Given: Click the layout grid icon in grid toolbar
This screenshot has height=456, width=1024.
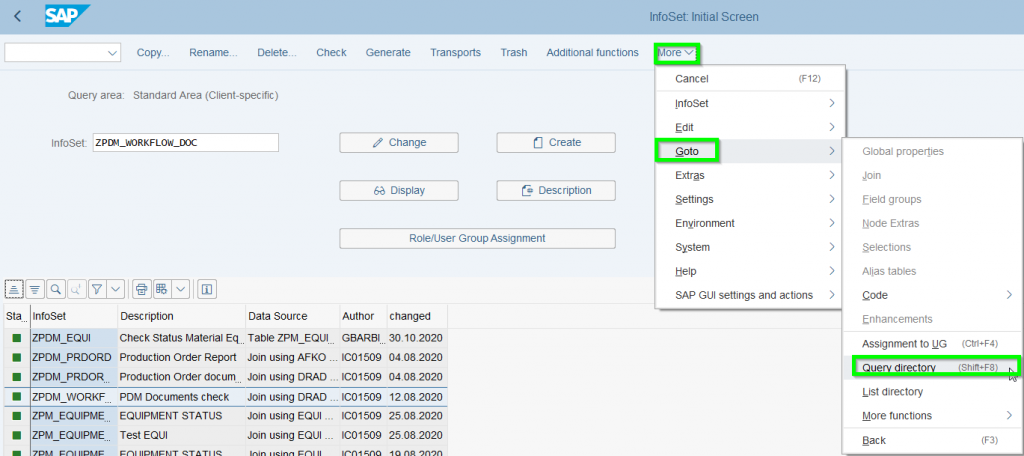Looking at the screenshot, I should click(x=162, y=289).
